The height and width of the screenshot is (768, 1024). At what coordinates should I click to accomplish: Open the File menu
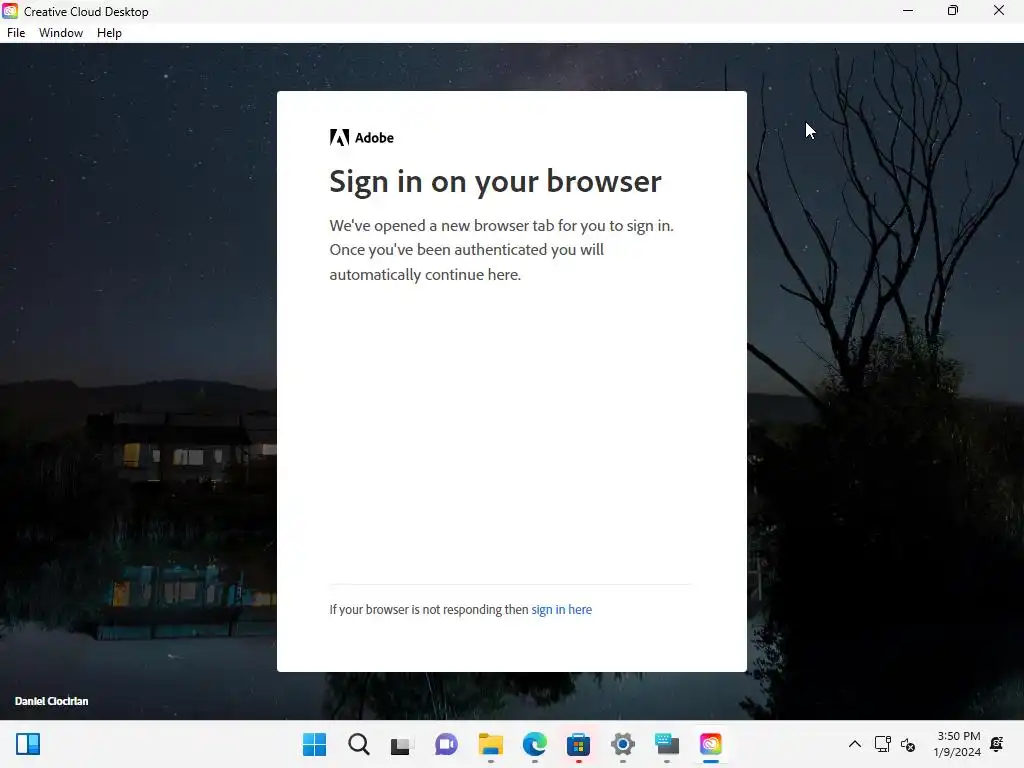pyautogui.click(x=16, y=33)
